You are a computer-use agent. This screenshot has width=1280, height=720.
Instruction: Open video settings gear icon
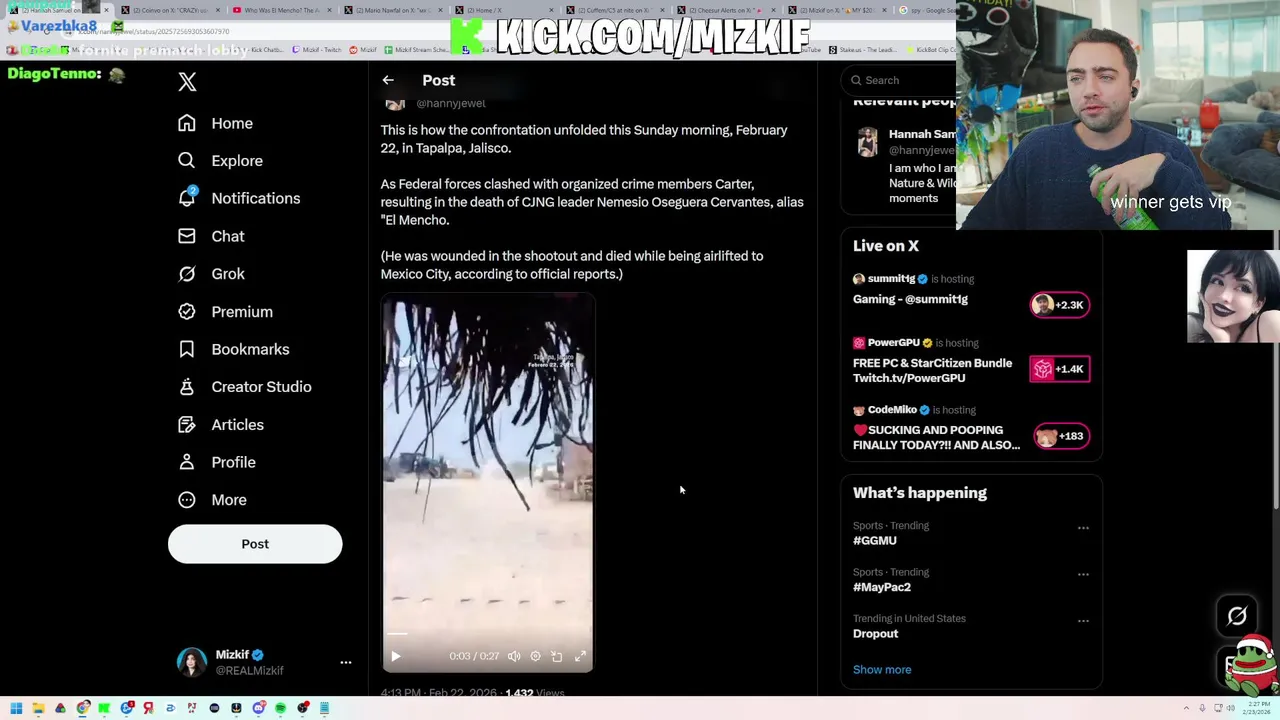pyautogui.click(x=535, y=656)
